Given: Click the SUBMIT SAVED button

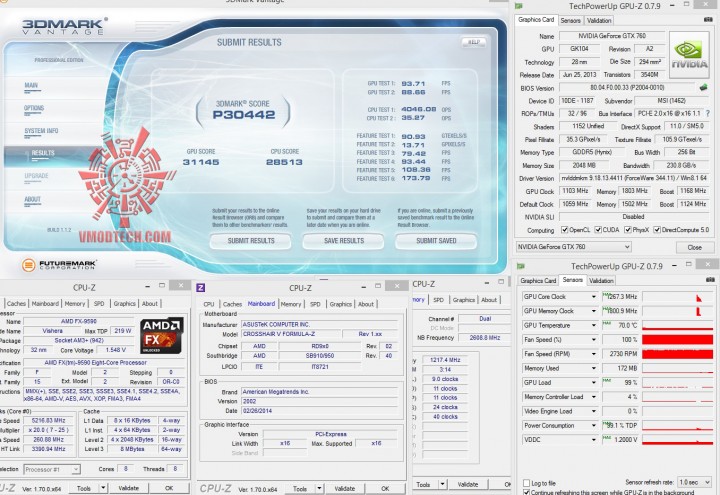Looking at the screenshot, I should coord(436,241).
